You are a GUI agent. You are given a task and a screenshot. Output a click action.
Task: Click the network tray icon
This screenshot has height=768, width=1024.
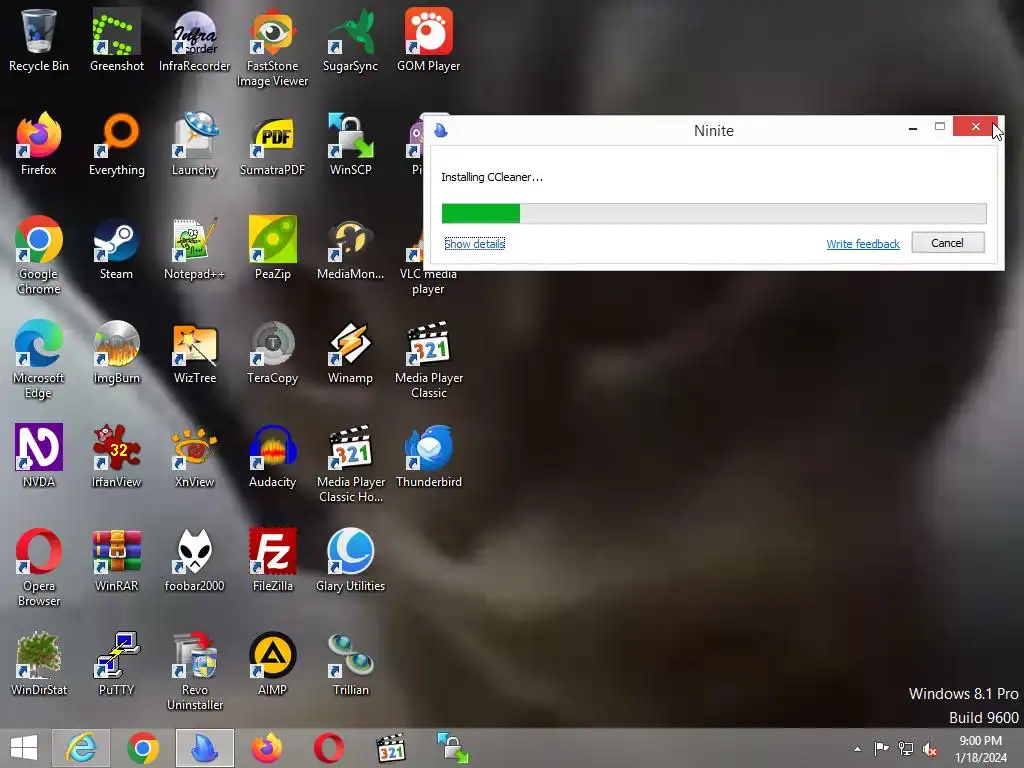[906, 748]
